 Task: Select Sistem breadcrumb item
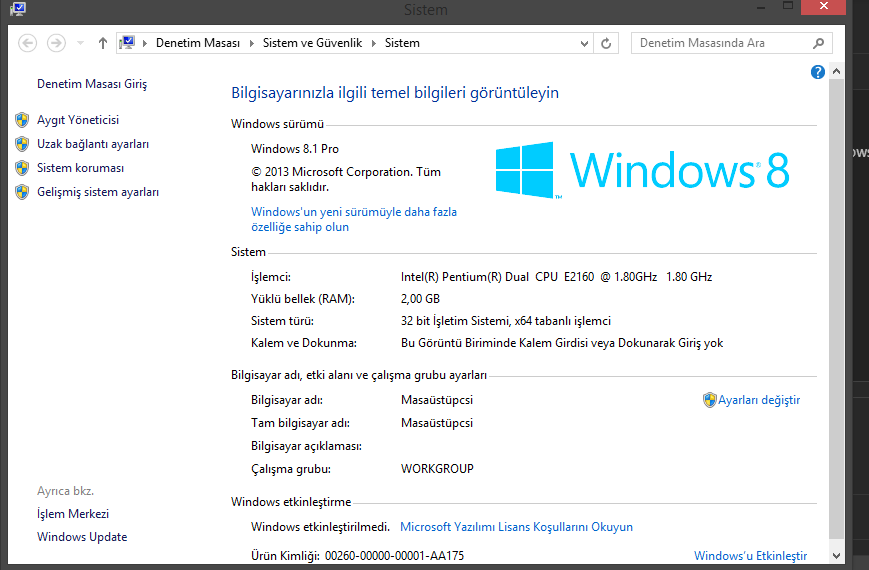pyautogui.click(x=402, y=43)
